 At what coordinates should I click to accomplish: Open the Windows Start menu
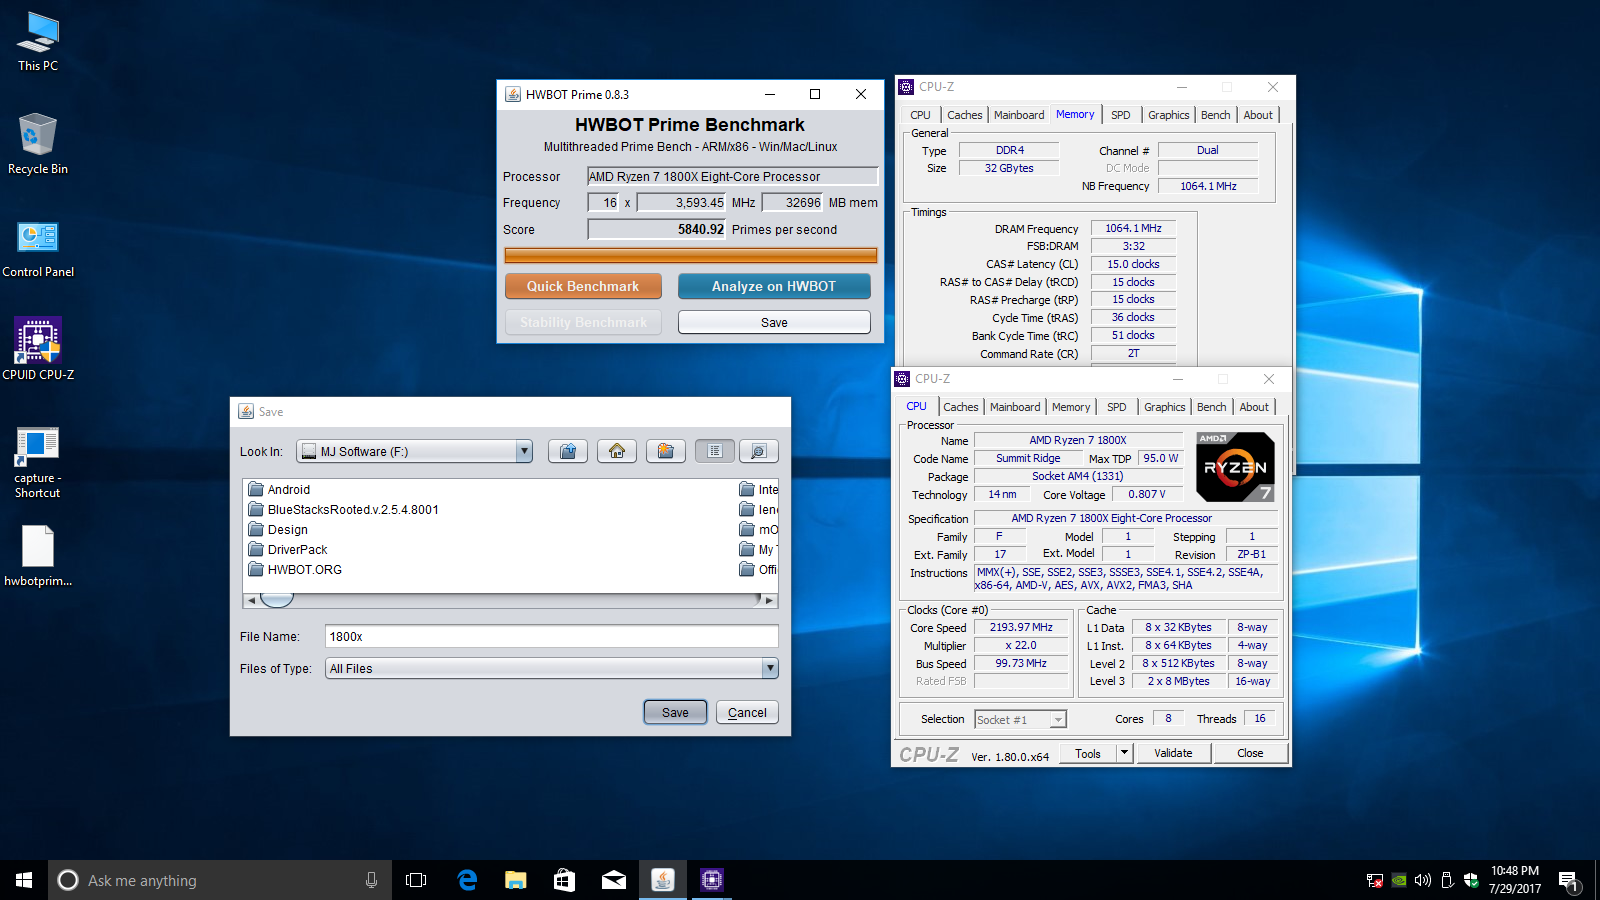pyautogui.click(x=24, y=880)
